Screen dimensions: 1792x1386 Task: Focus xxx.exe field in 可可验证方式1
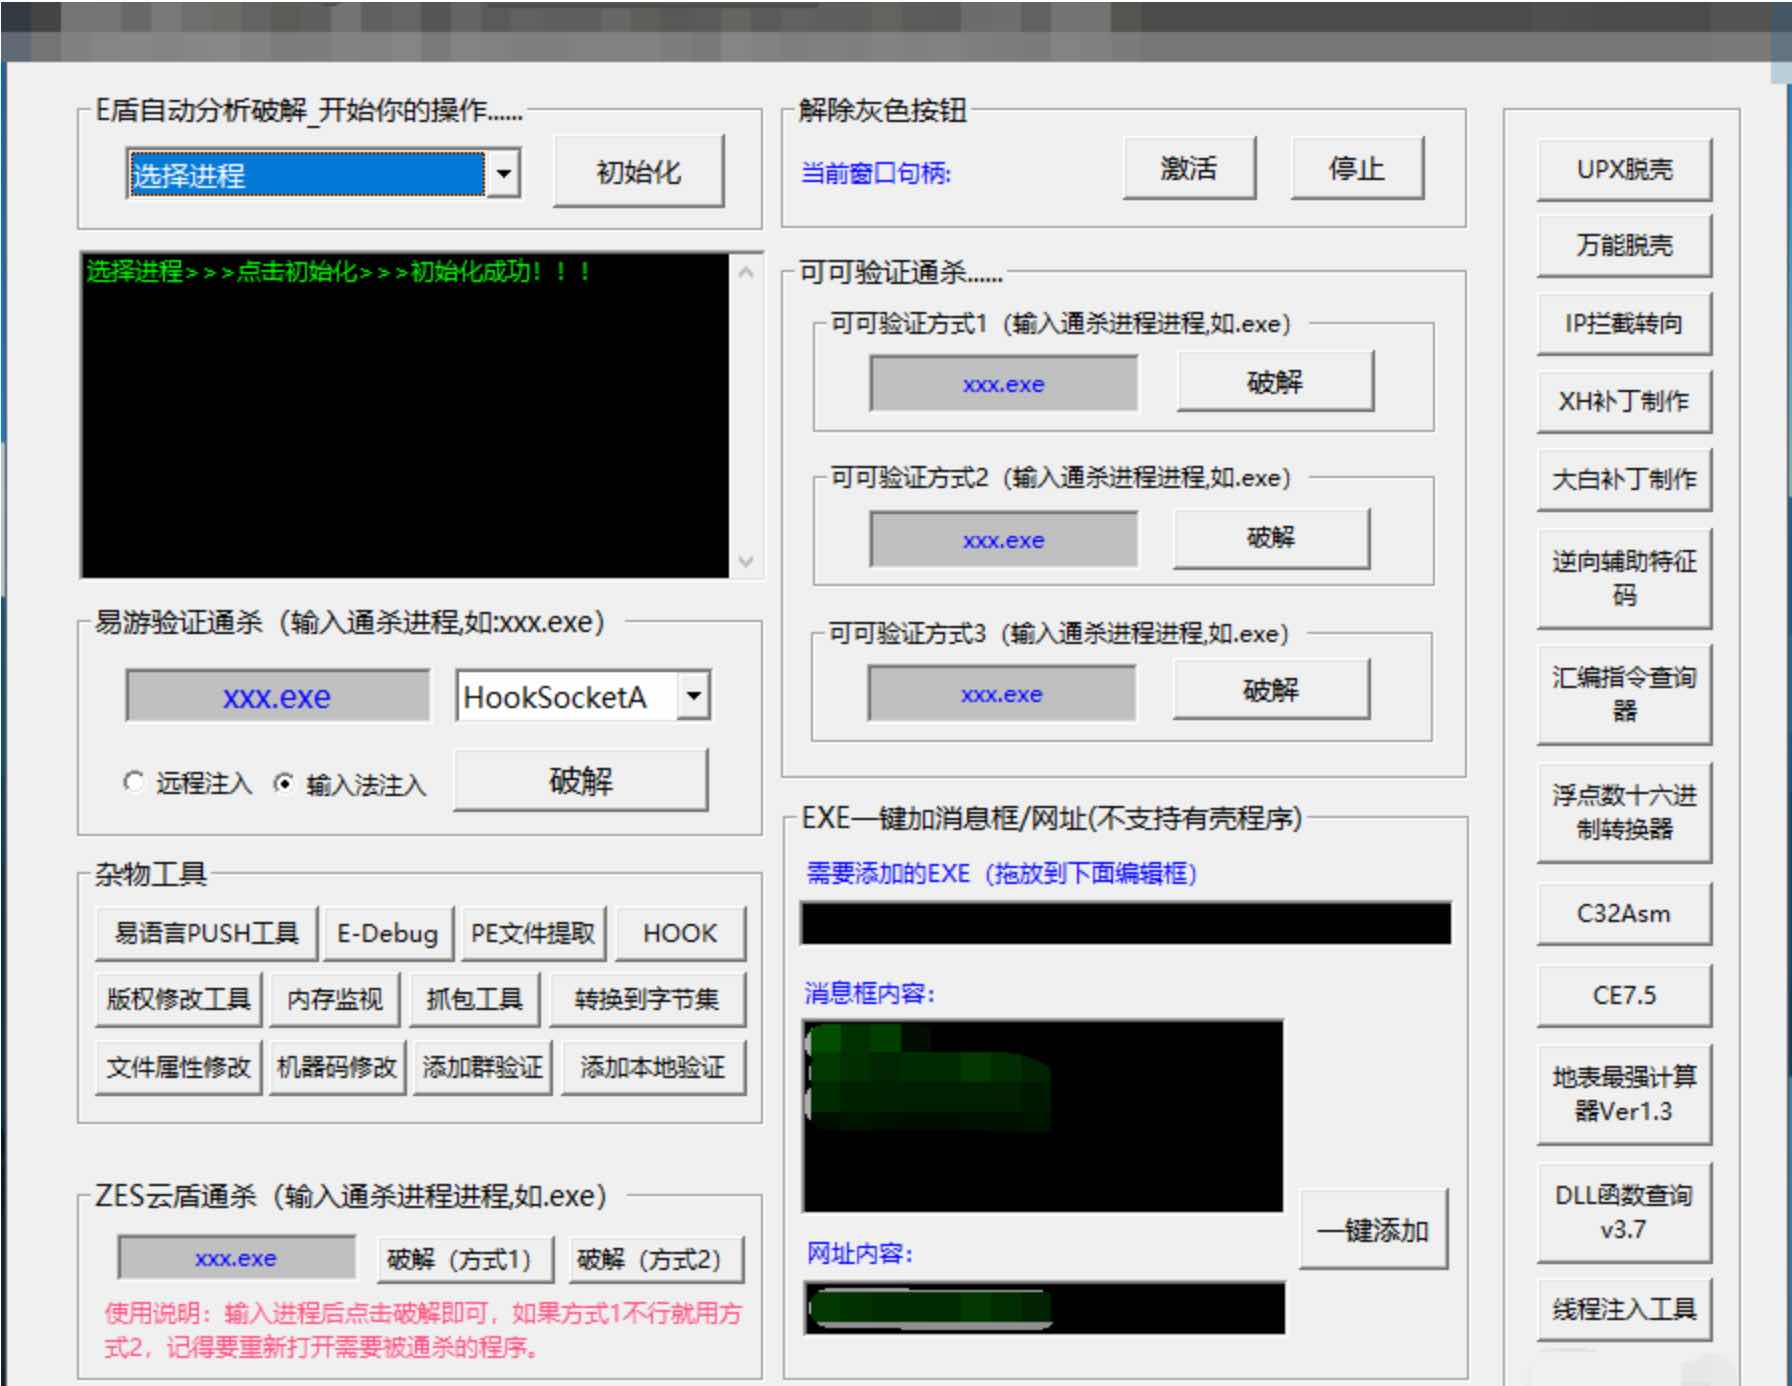tap(1003, 384)
